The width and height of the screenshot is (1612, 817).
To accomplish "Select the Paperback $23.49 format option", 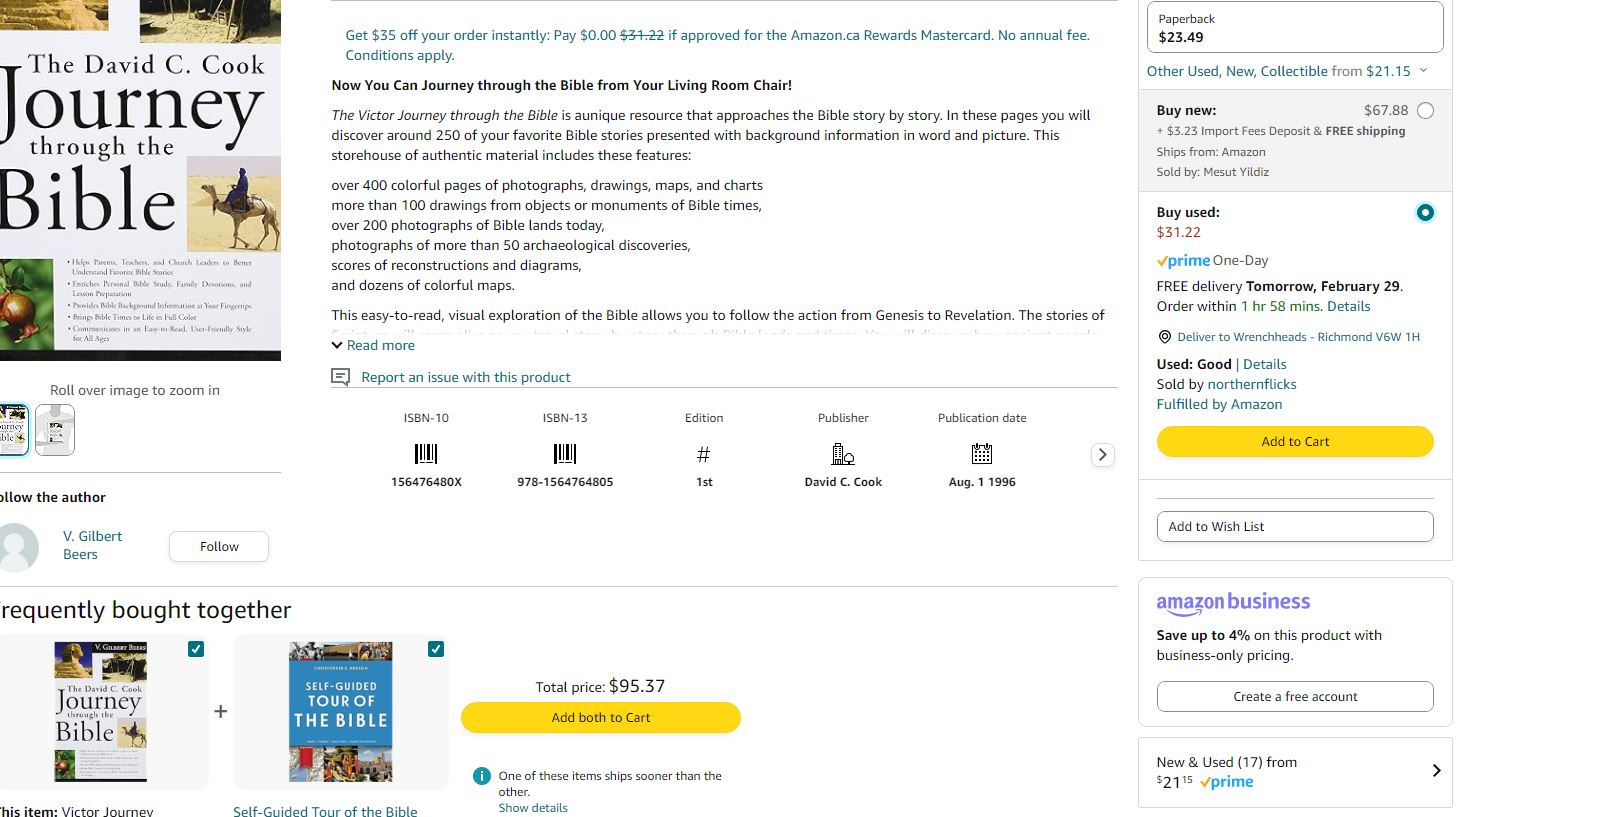I will pyautogui.click(x=1295, y=27).
